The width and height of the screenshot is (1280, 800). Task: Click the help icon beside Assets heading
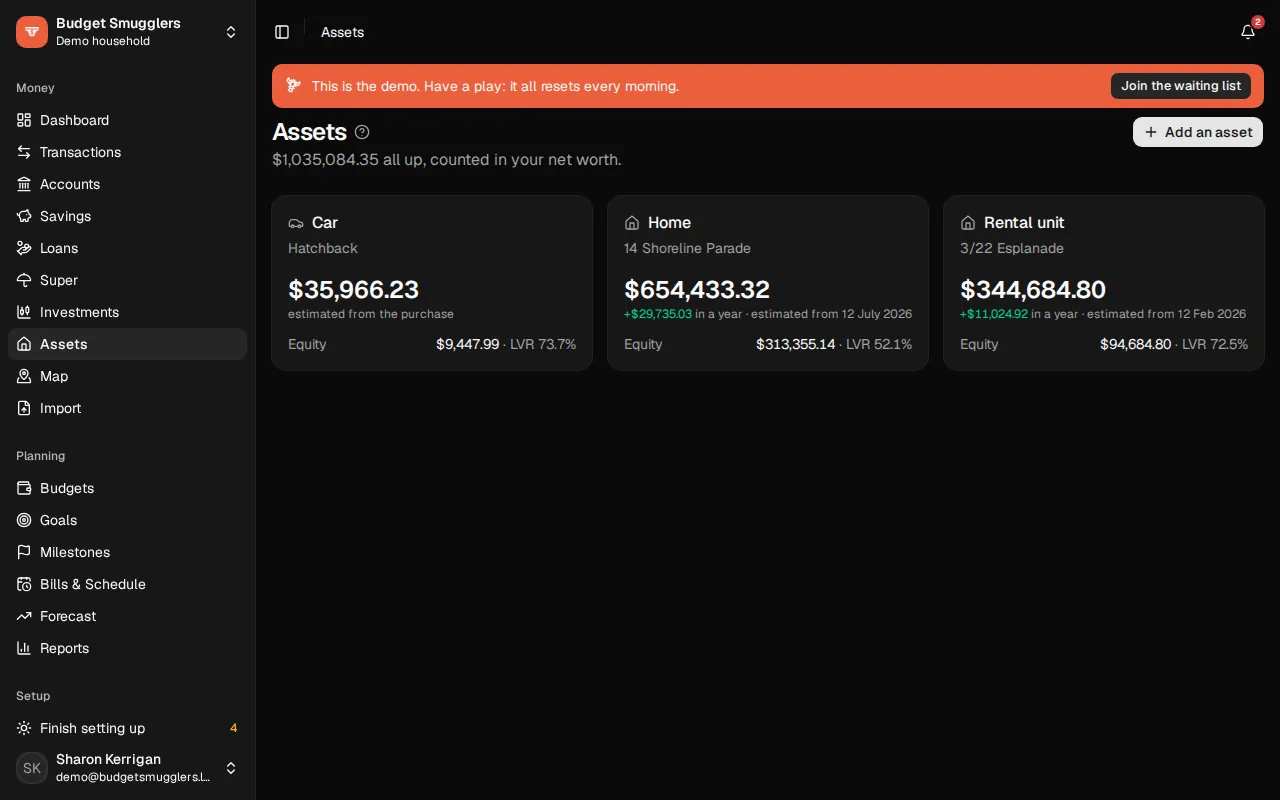pos(362,132)
